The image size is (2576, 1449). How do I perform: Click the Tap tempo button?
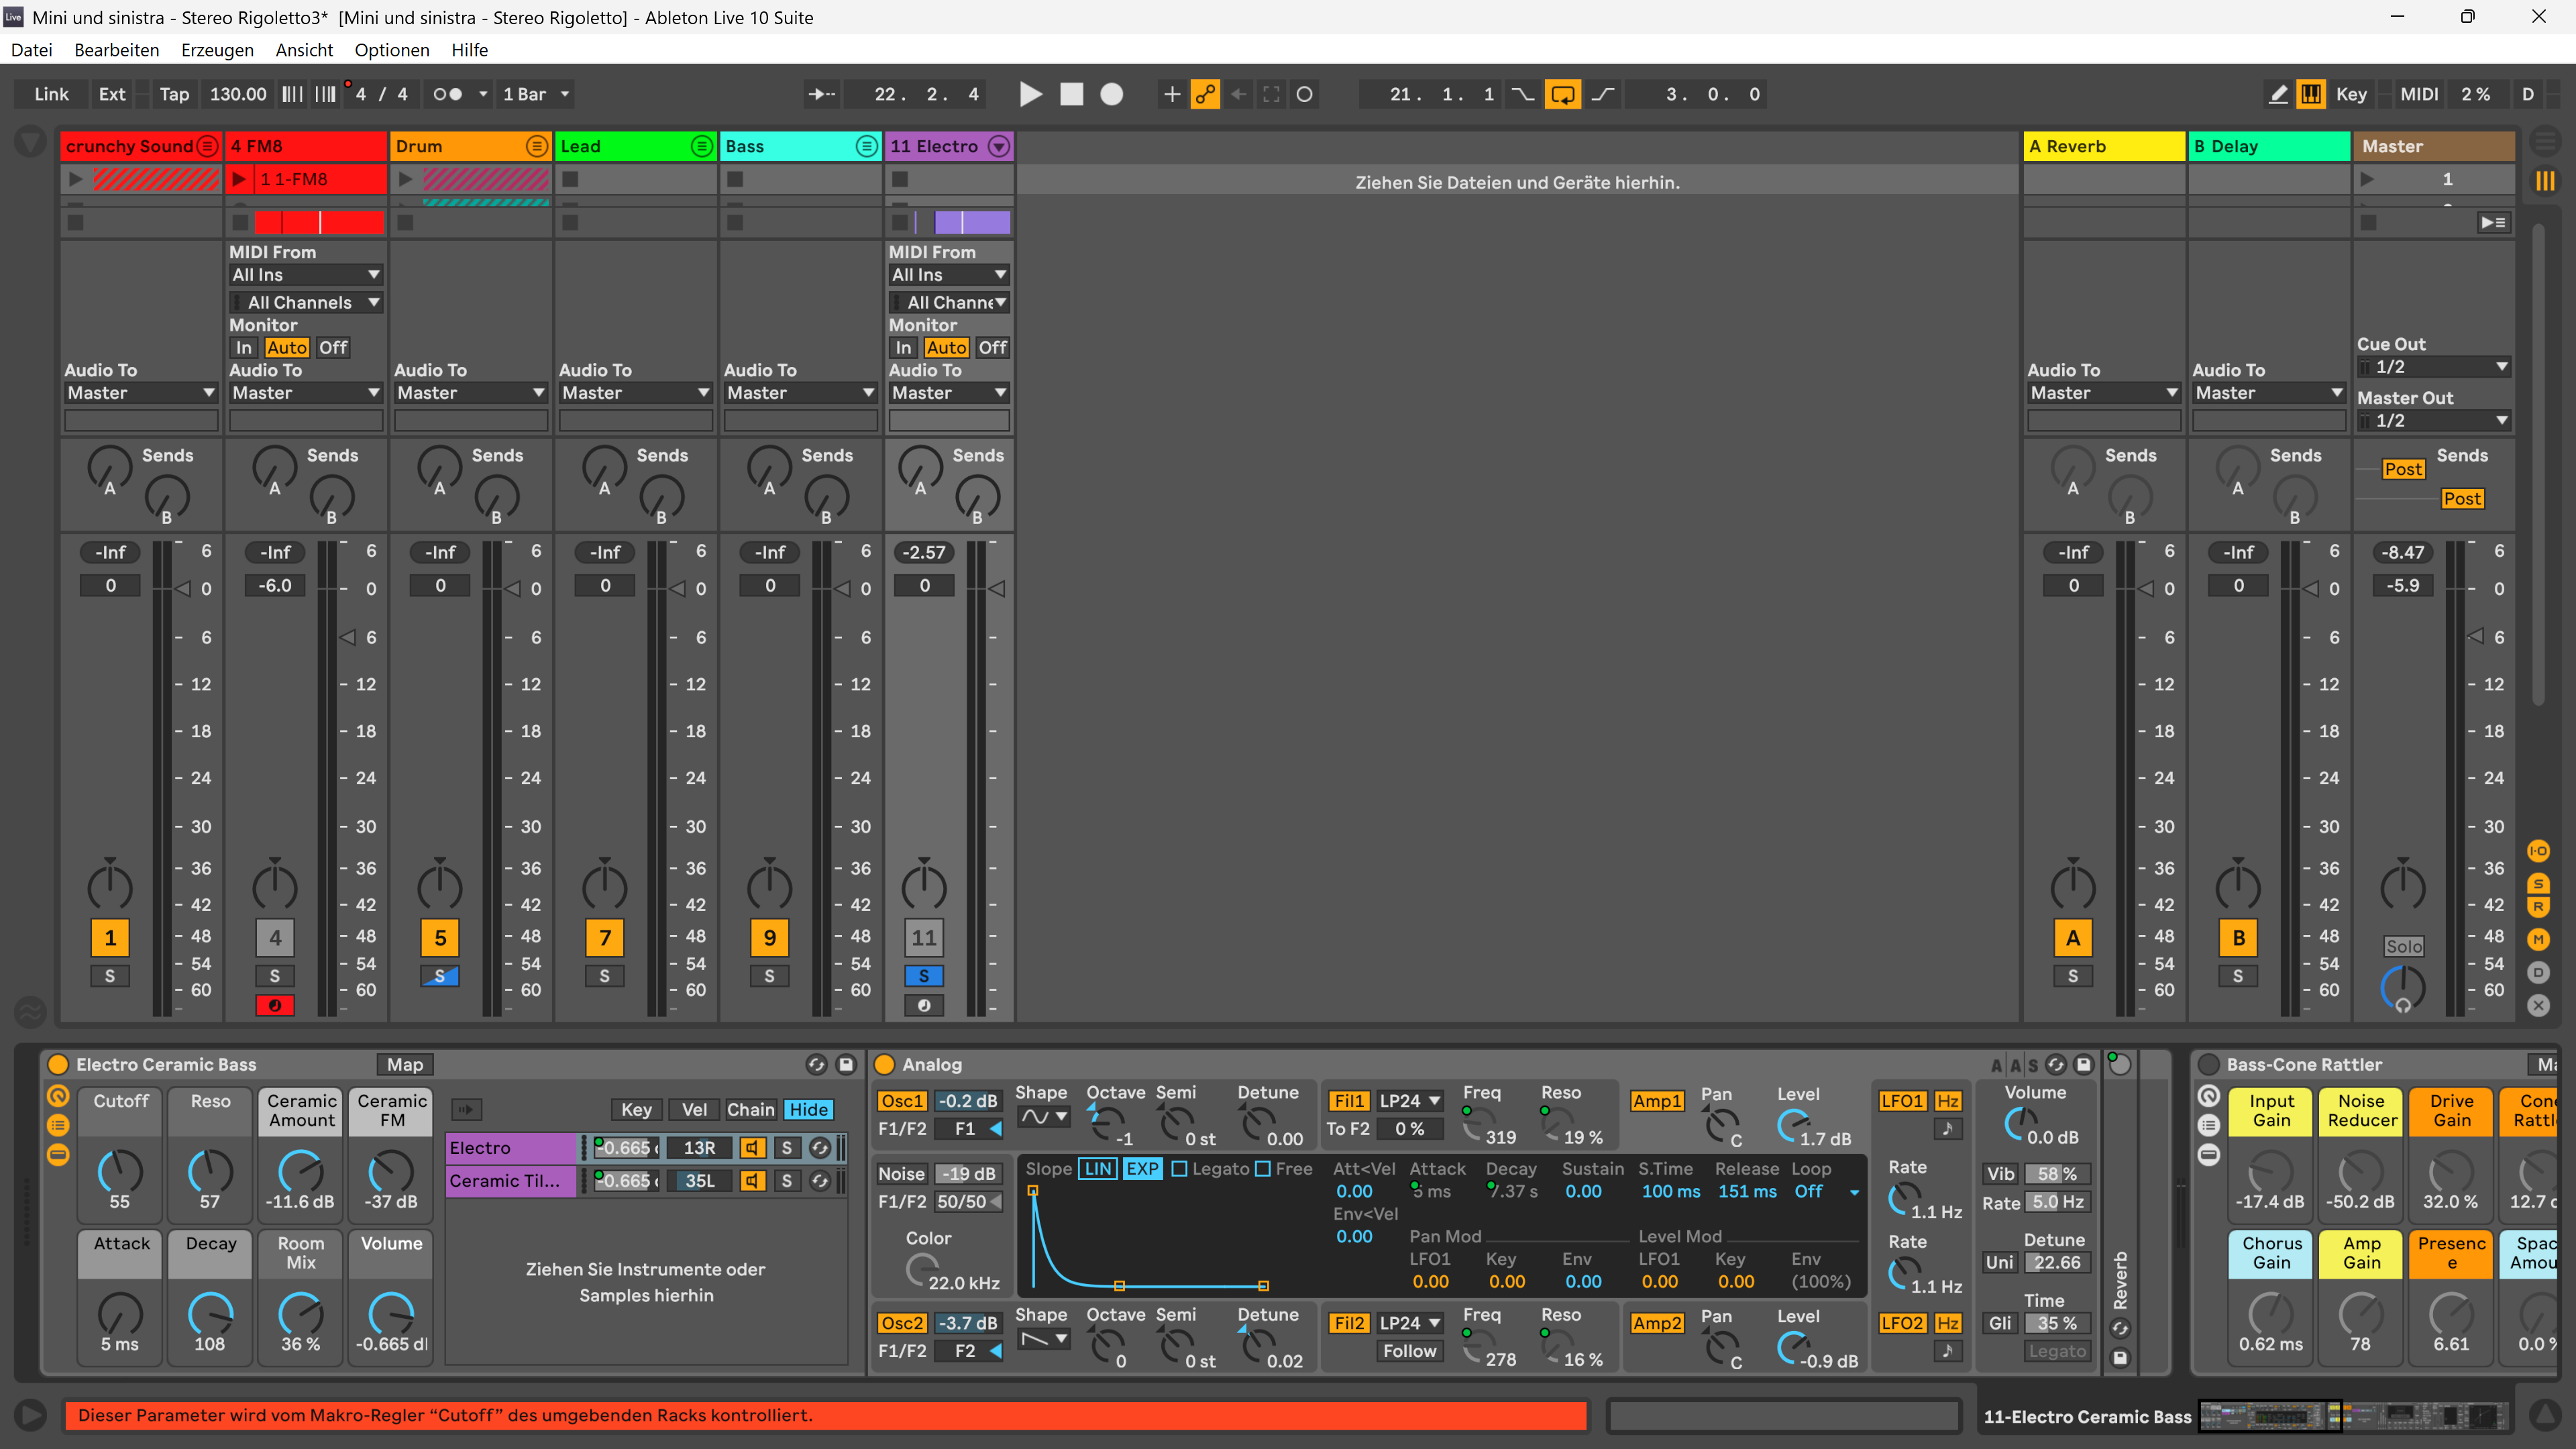[174, 94]
